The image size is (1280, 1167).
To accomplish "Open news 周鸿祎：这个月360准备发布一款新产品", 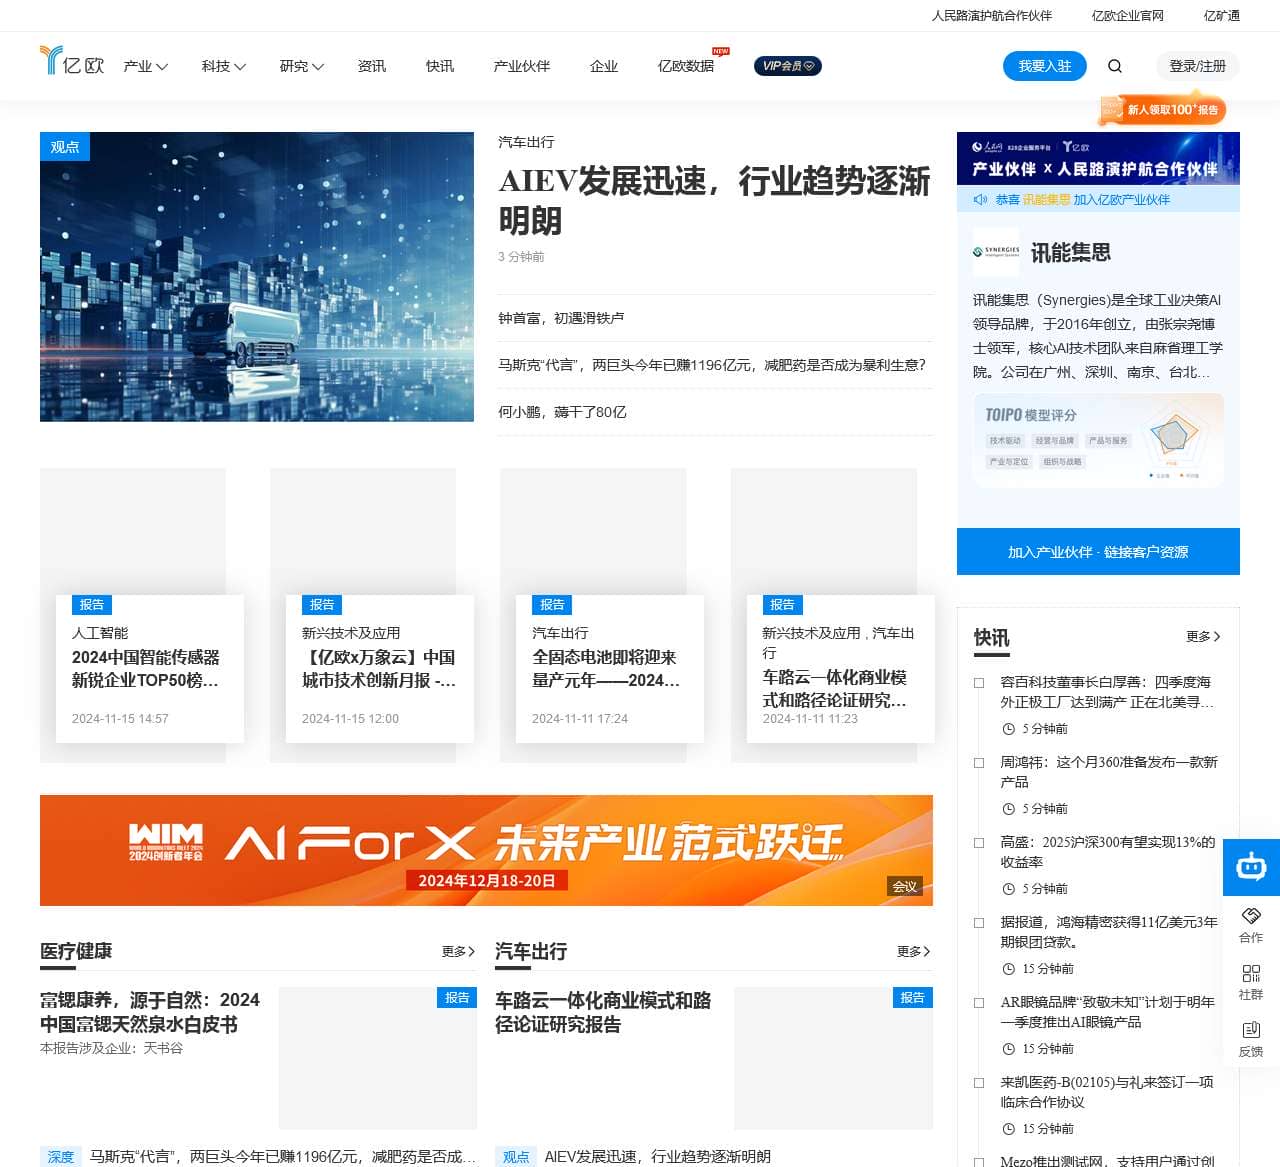I will click(x=1109, y=772).
